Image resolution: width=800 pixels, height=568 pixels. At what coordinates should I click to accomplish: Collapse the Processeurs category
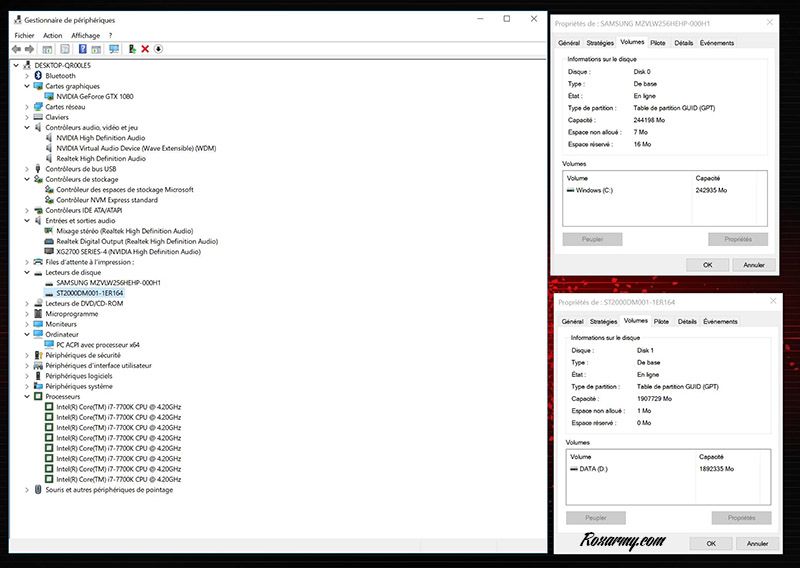pyautogui.click(x=26, y=397)
